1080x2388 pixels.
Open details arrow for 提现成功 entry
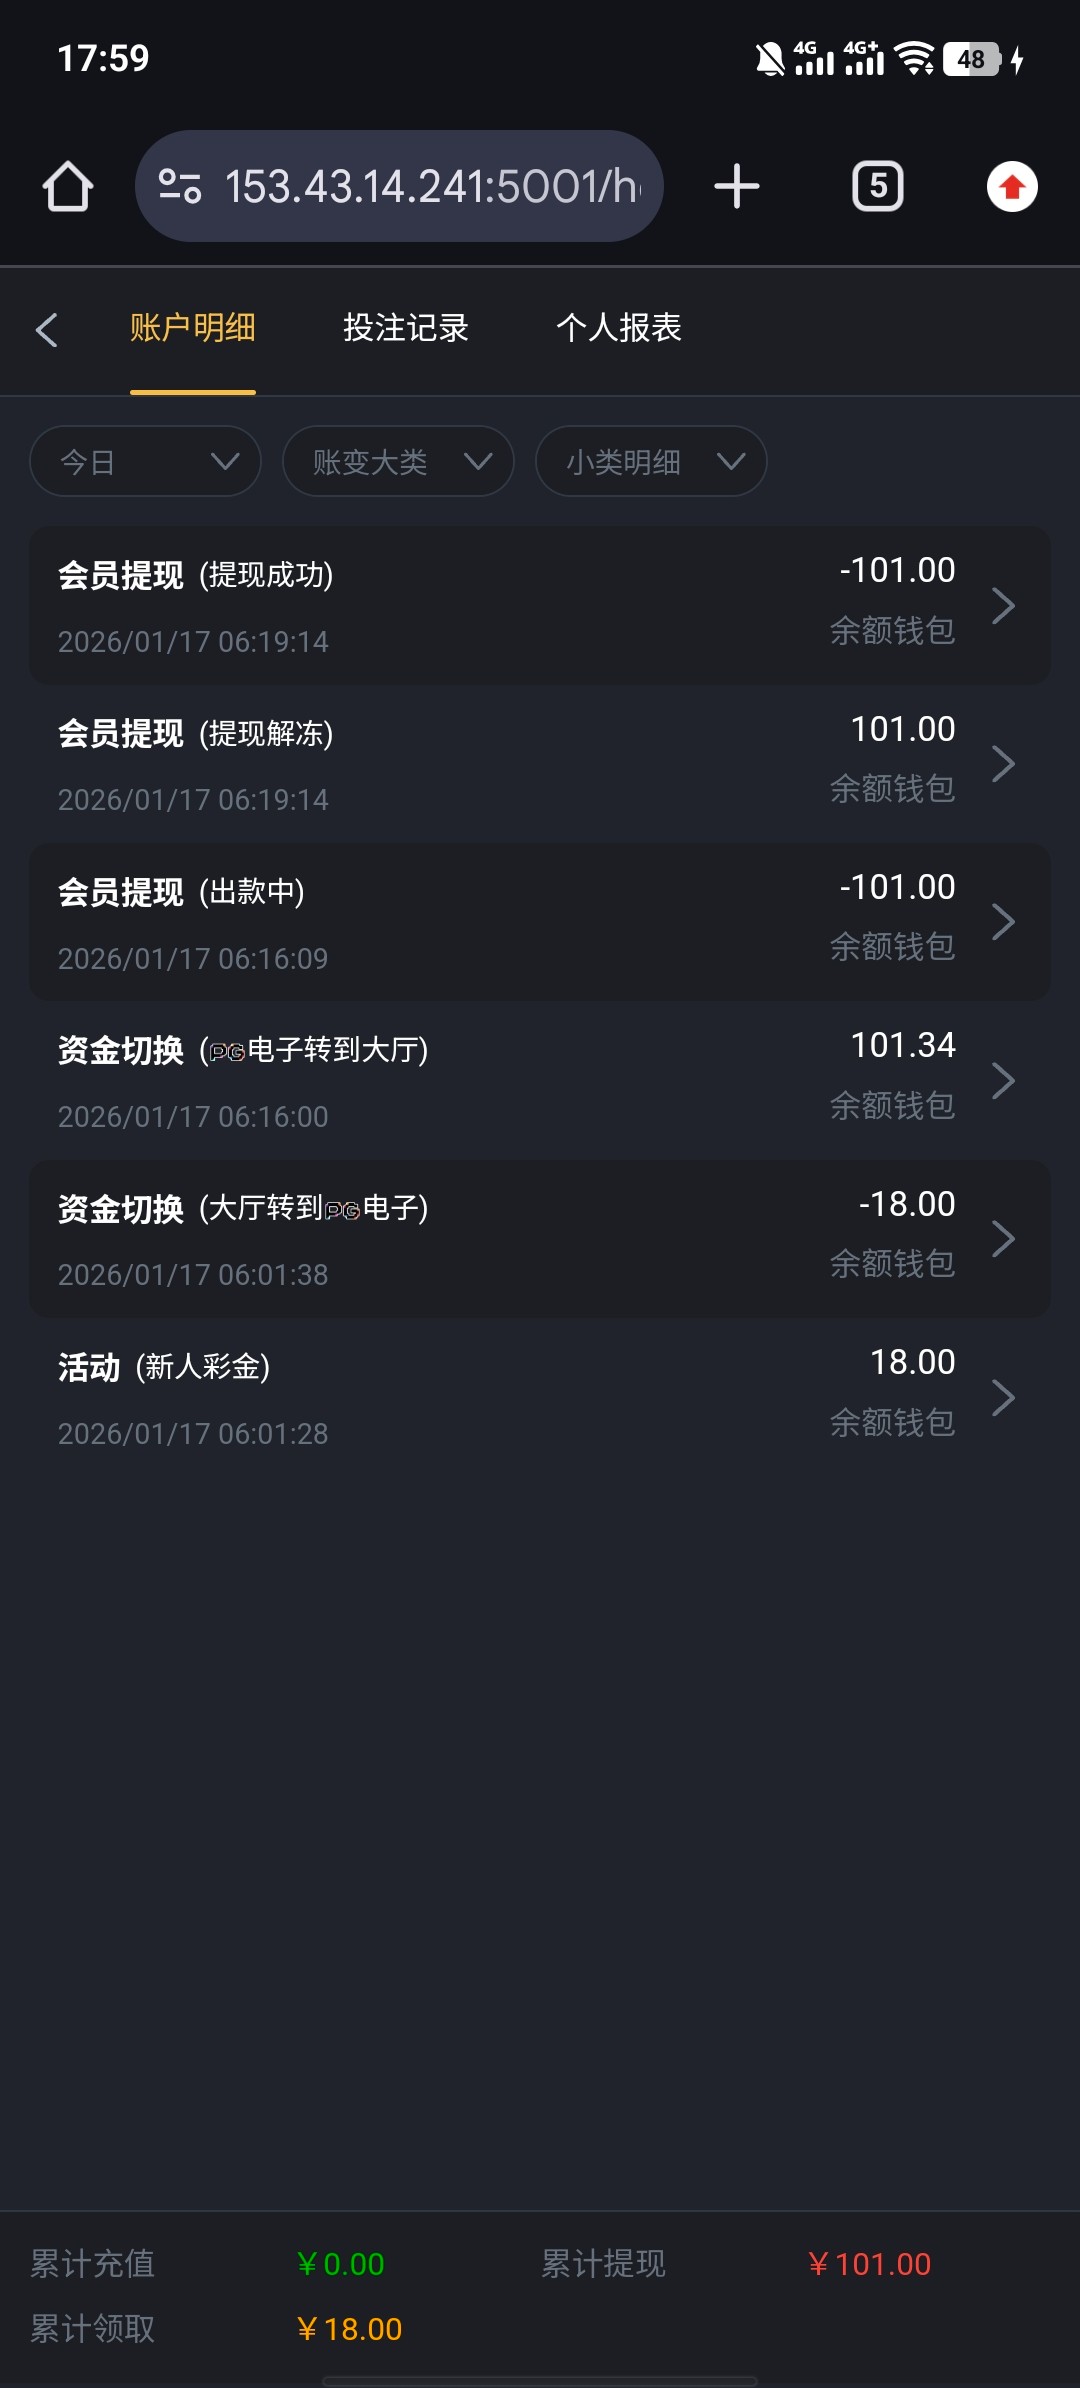pos(1003,606)
